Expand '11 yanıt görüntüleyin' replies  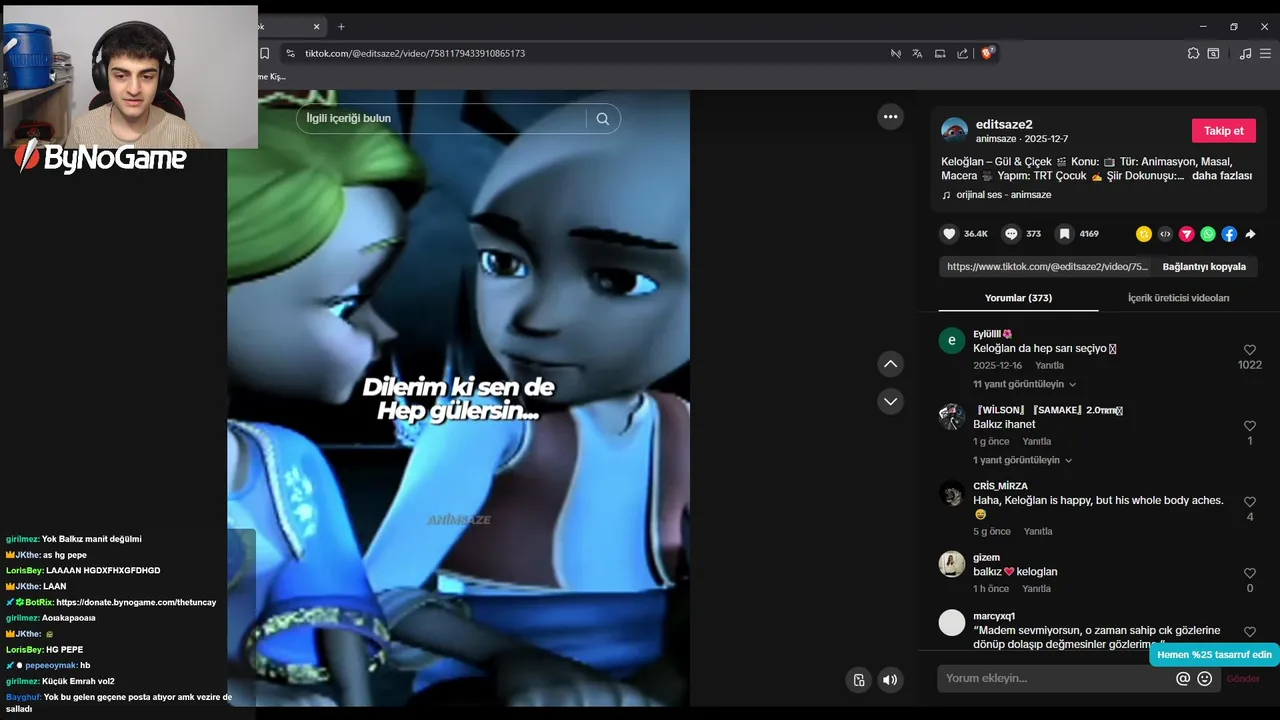pyautogui.click(x=1024, y=384)
